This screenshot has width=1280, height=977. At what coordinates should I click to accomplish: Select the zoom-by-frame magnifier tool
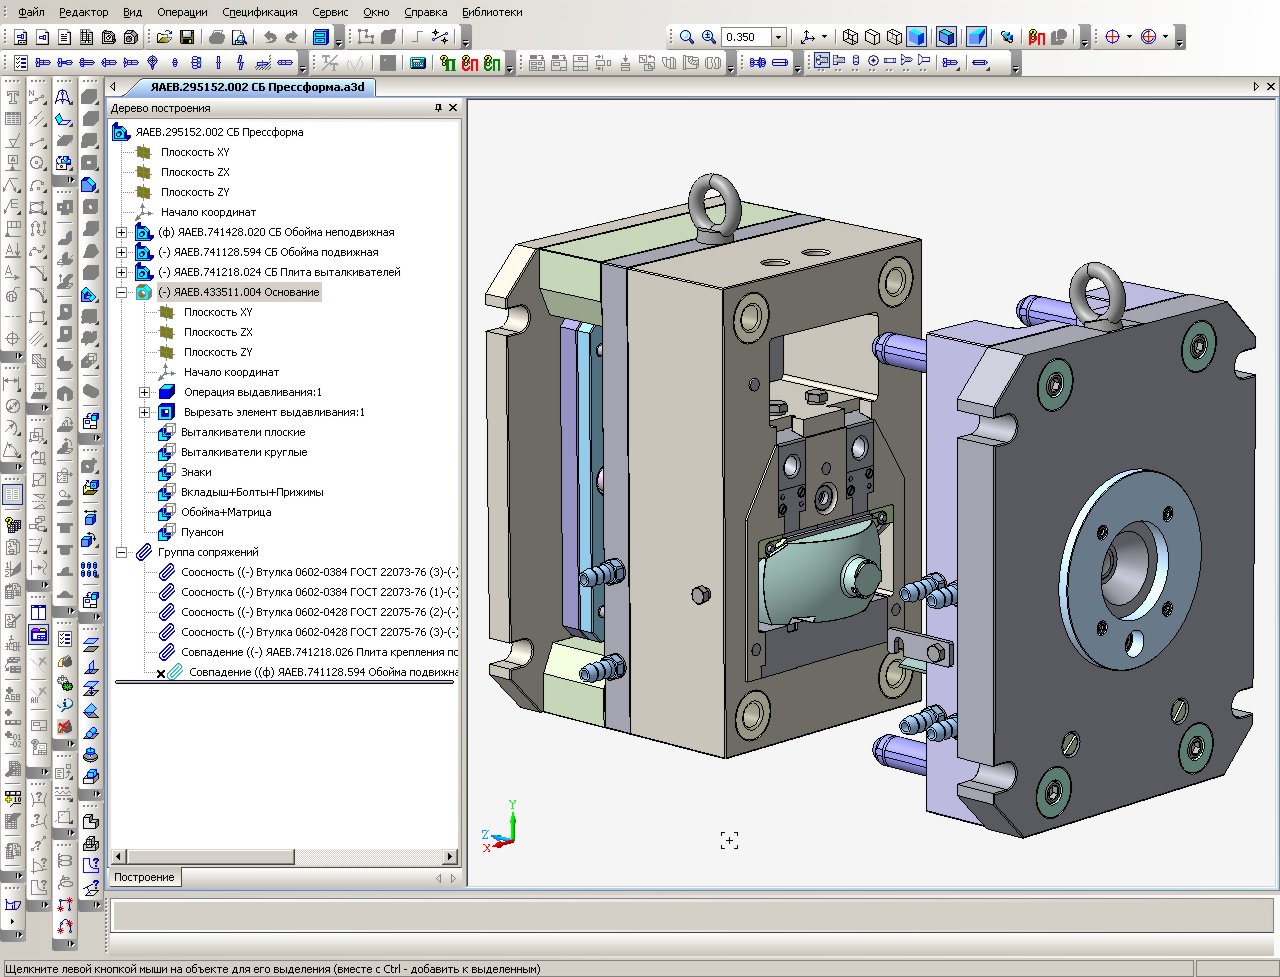[689, 36]
